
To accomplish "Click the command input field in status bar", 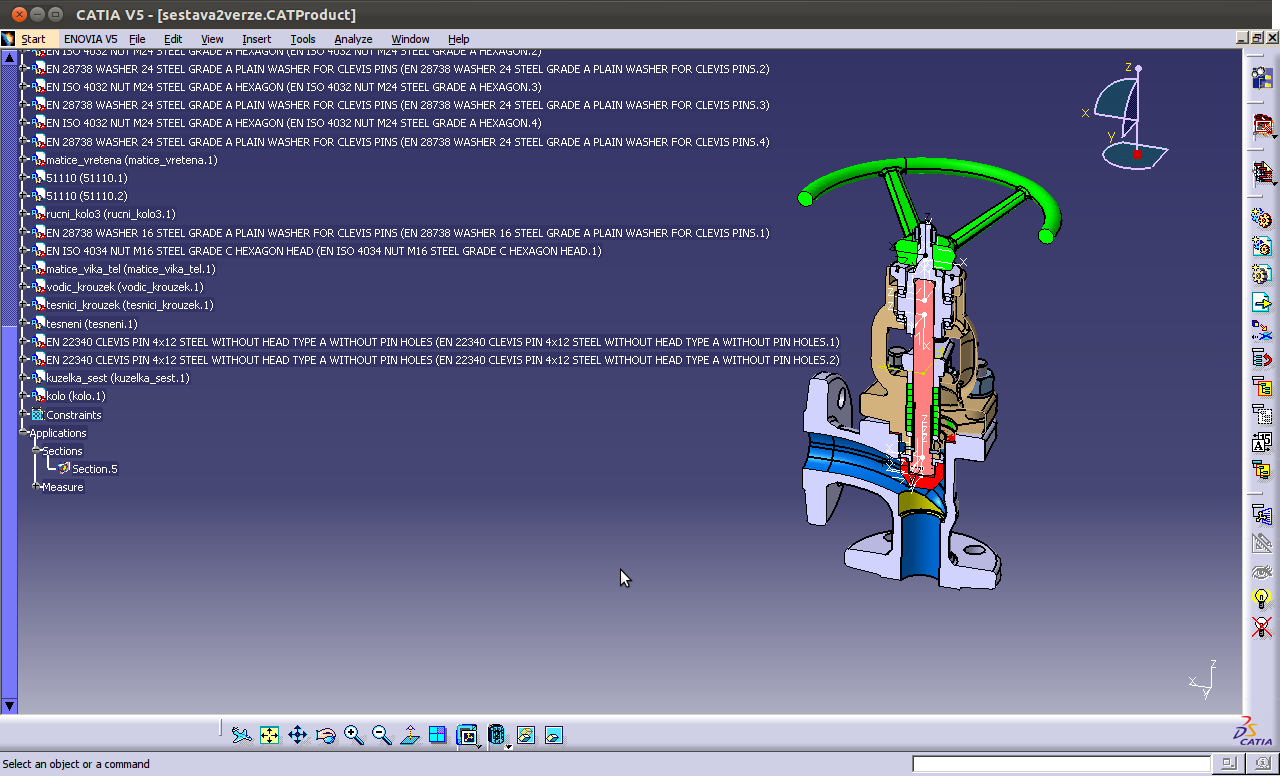I will (x=1061, y=764).
